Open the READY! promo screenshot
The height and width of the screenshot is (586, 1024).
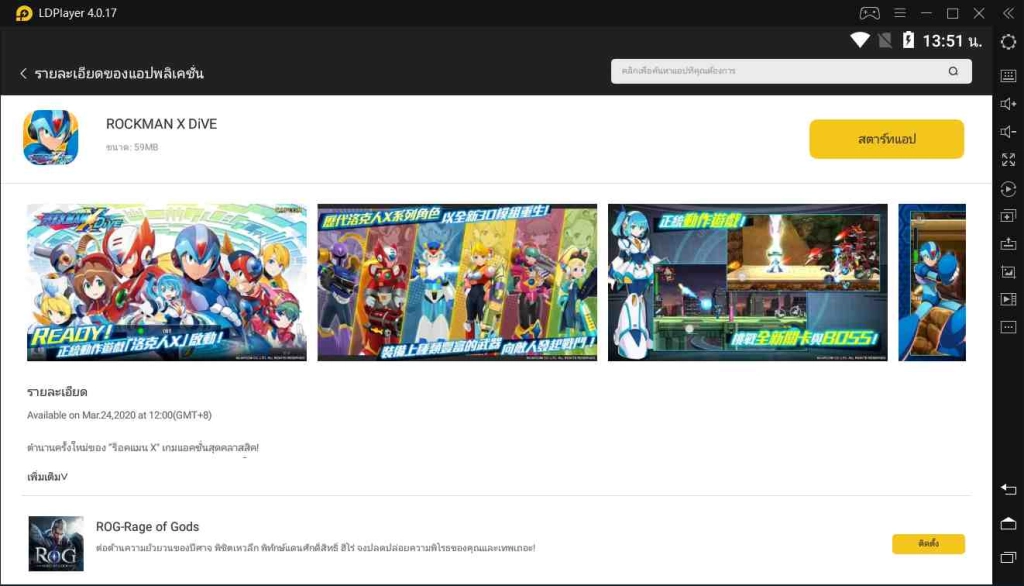167,282
